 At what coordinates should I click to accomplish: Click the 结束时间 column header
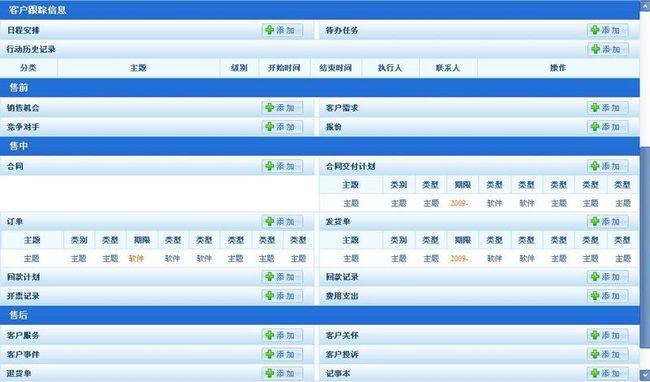point(336,68)
